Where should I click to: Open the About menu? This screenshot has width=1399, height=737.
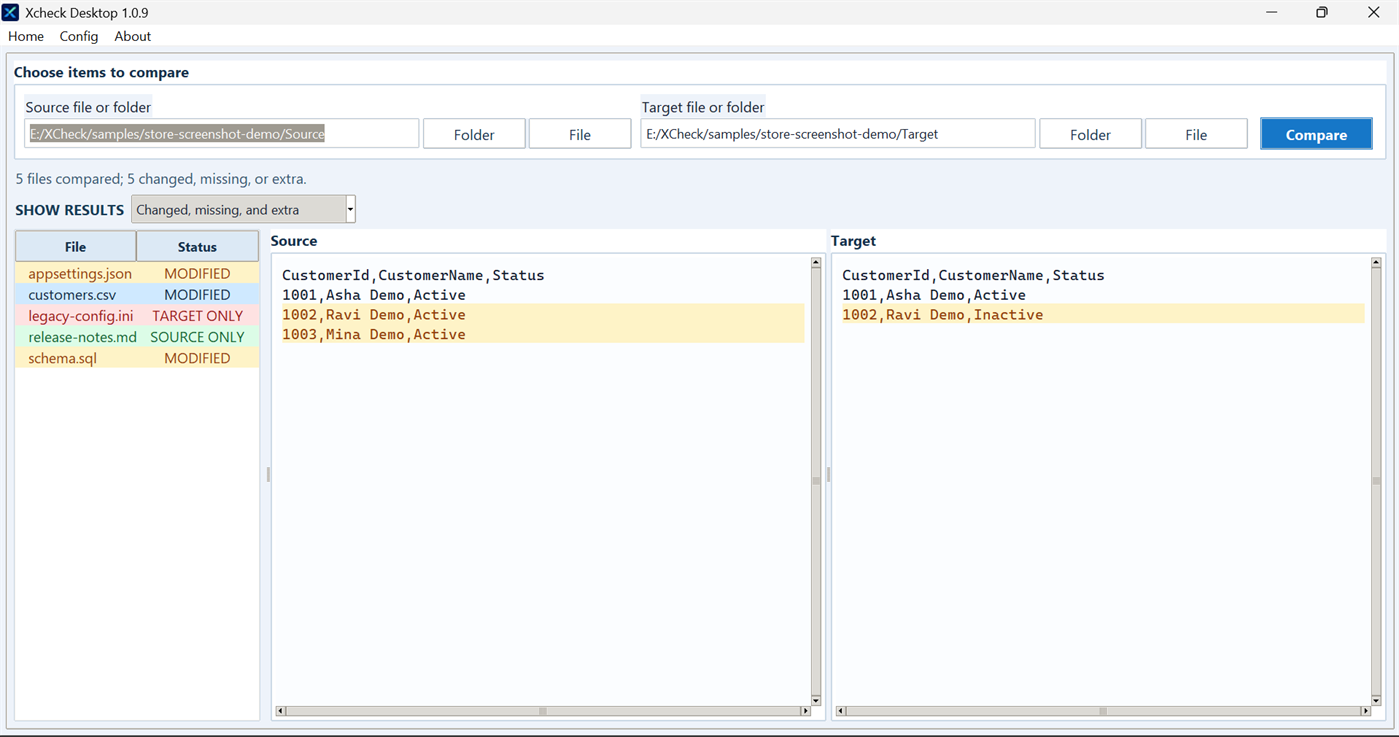[133, 36]
